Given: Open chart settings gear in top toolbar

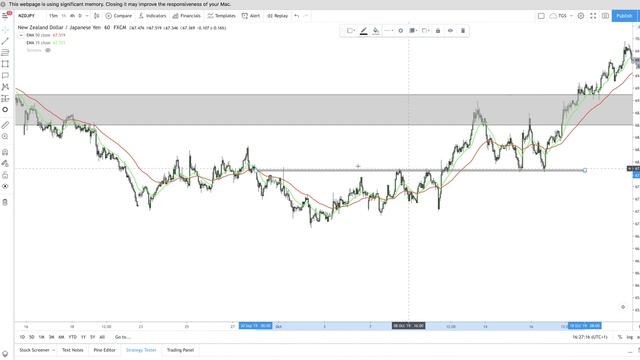Looking at the screenshot, I should [581, 16].
